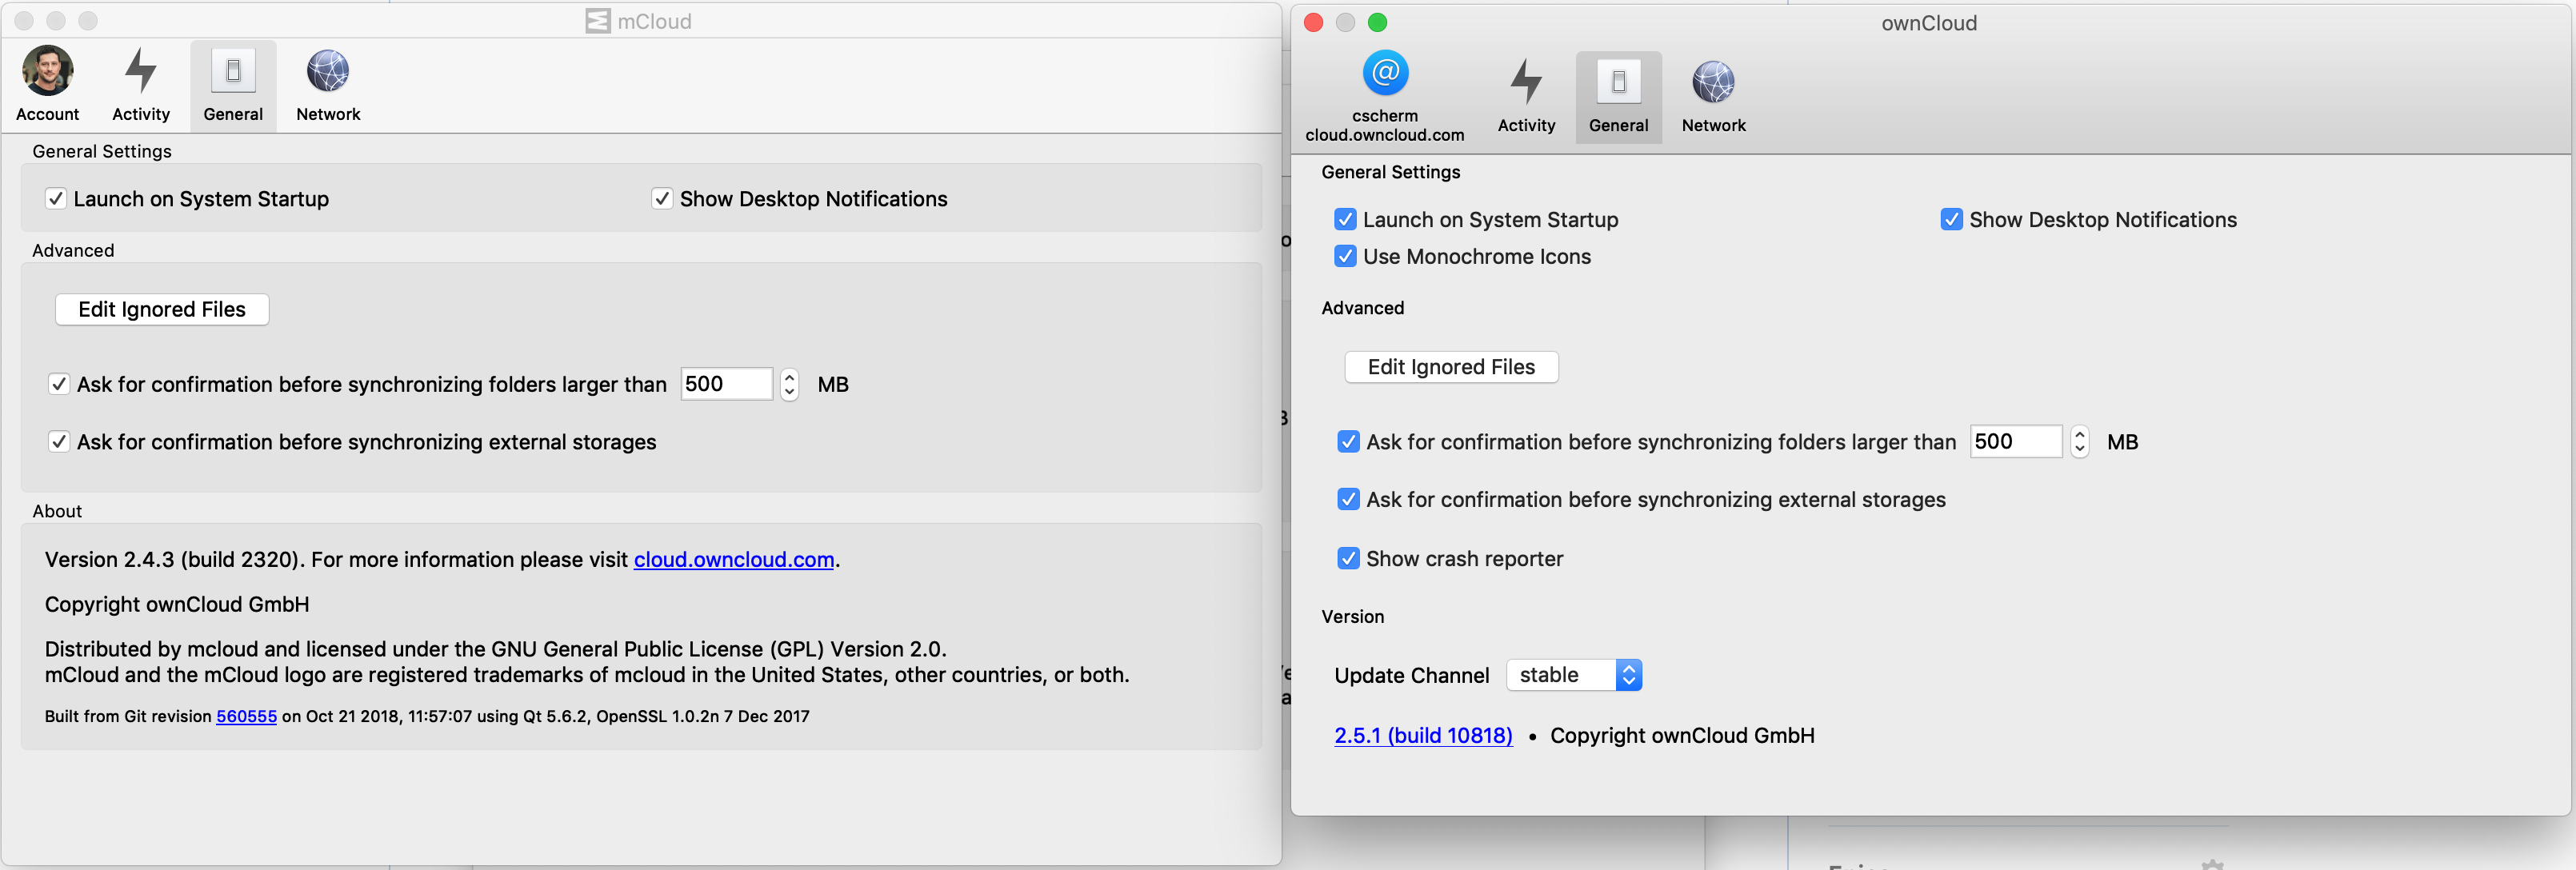Decrease folder size limit in mCloud stepper

point(789,392)
